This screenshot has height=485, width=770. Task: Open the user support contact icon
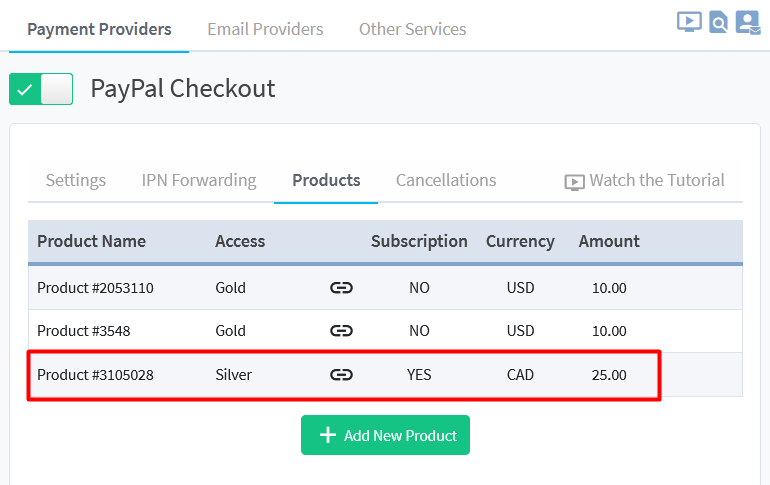[x=748, y=23]
